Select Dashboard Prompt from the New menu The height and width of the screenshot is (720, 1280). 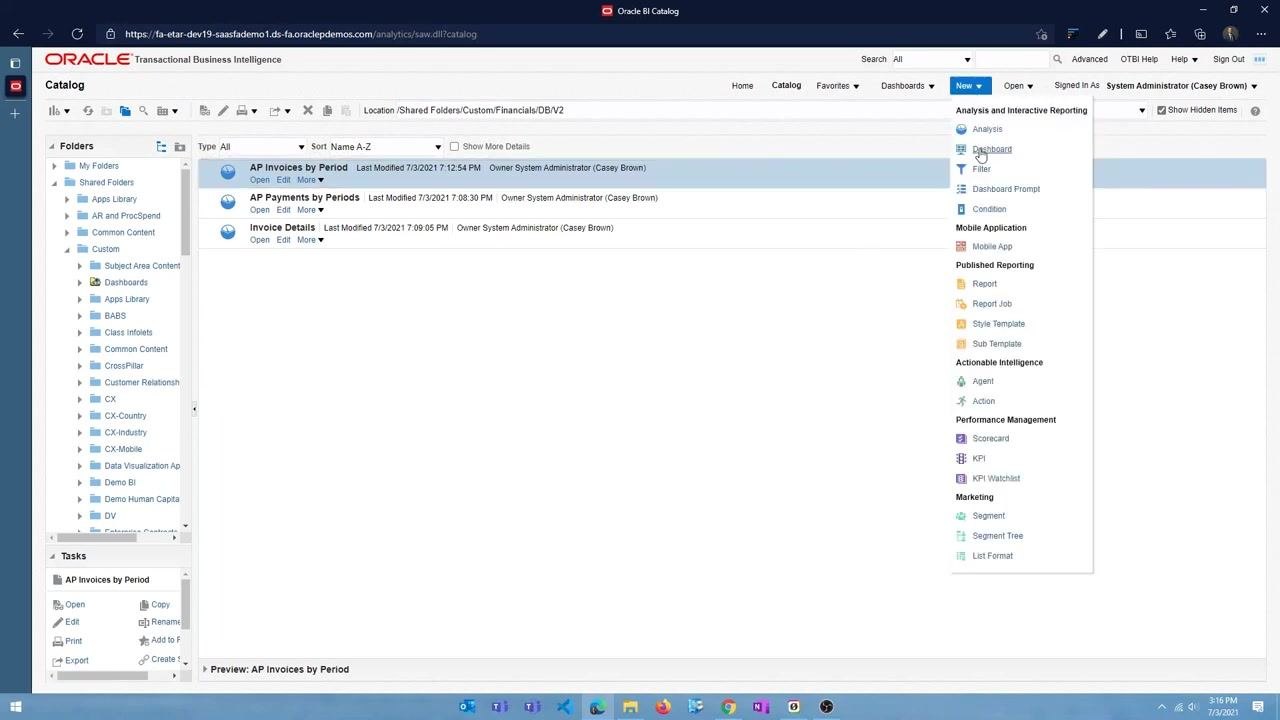[x=1006, y=189]
